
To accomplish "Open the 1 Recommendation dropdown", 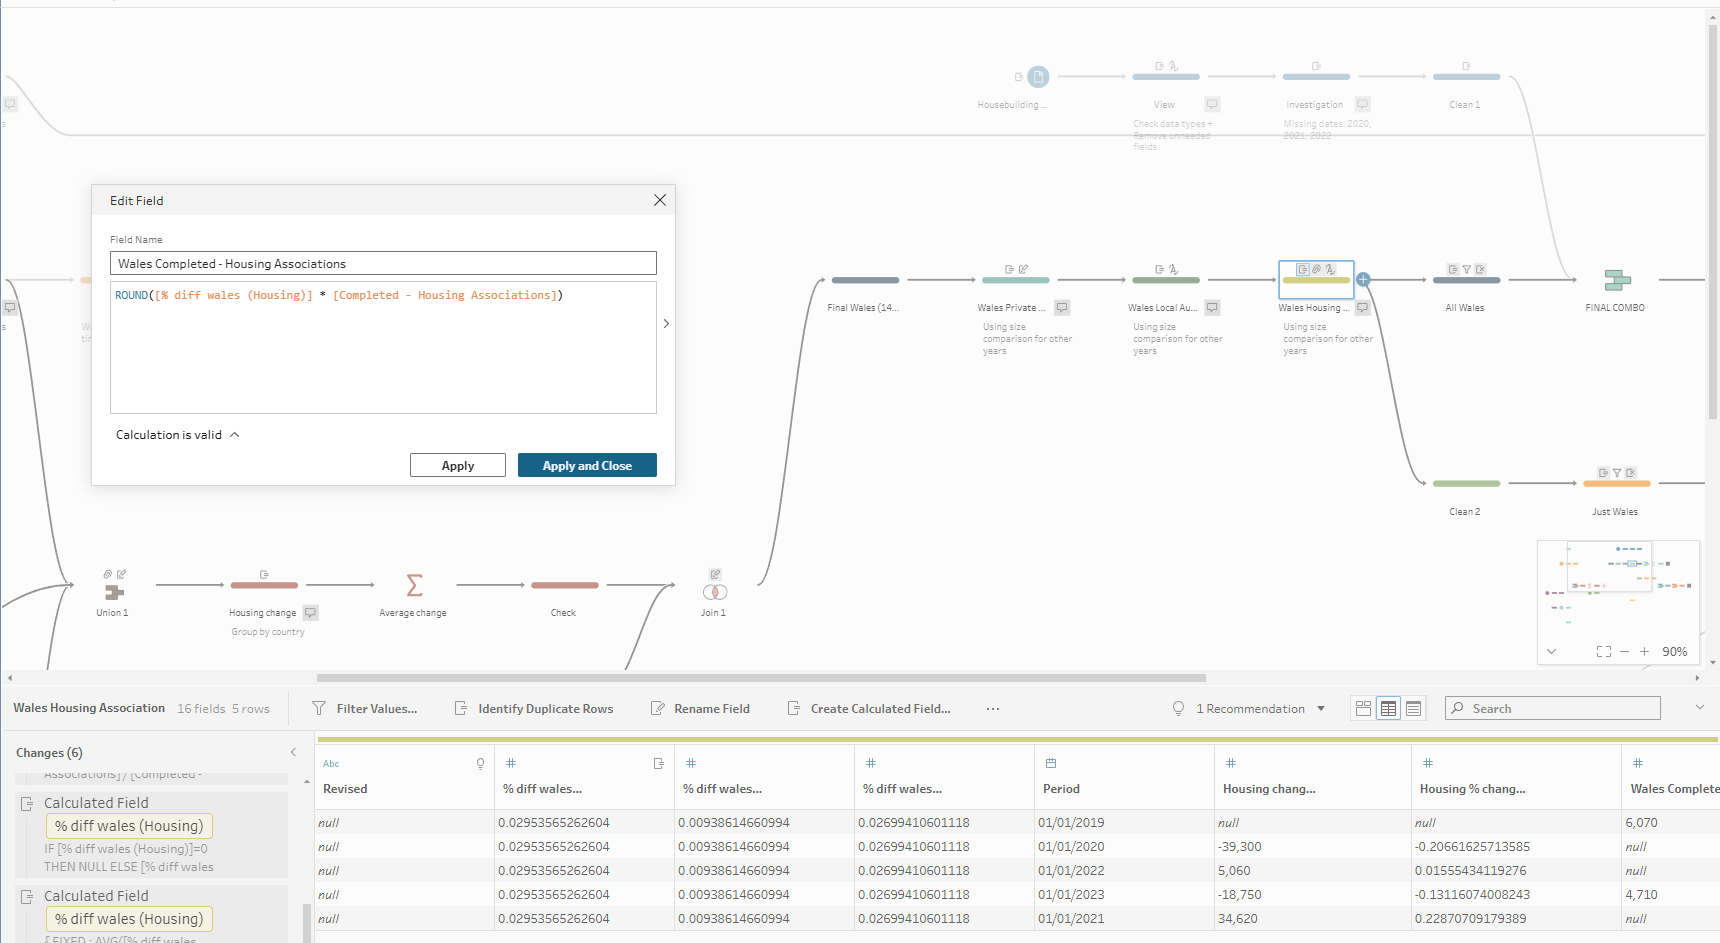I will click(1321, 709).
